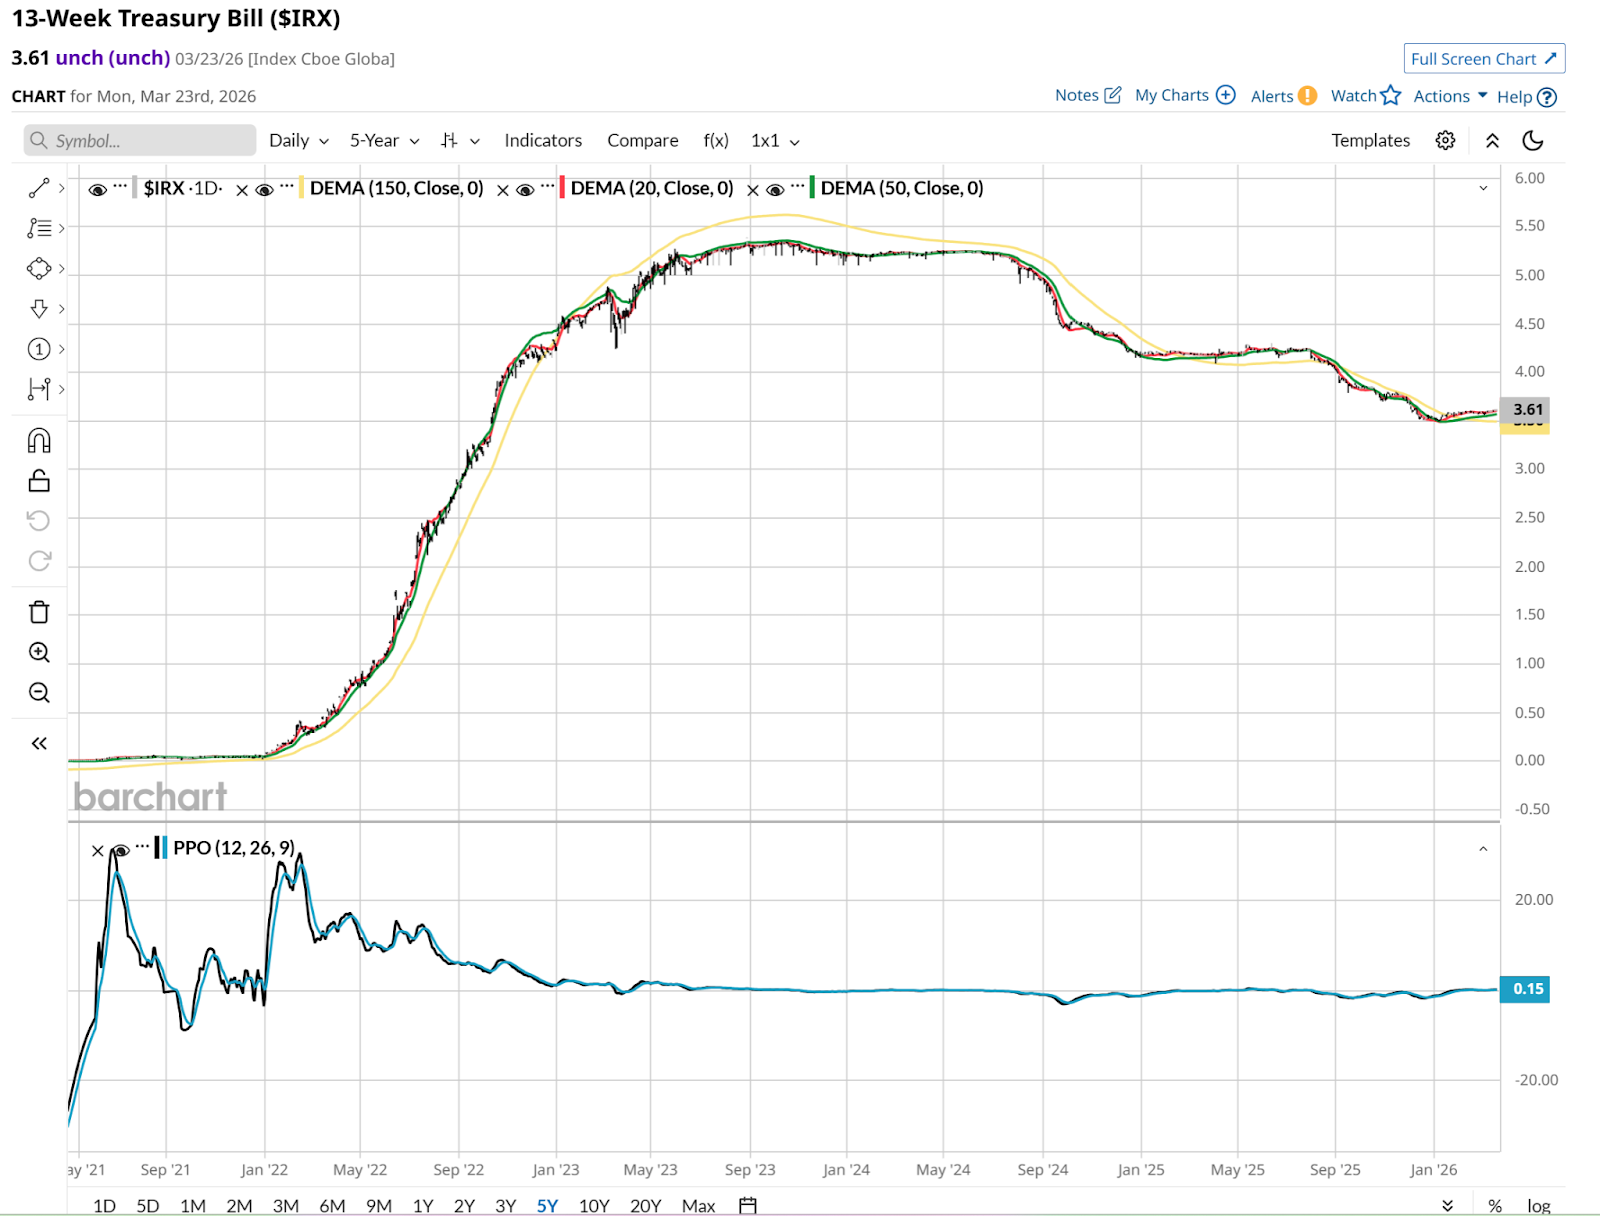Select the numbered circle label tool
Viewport: 1600px width, 1216px height.
click(39, 349)
